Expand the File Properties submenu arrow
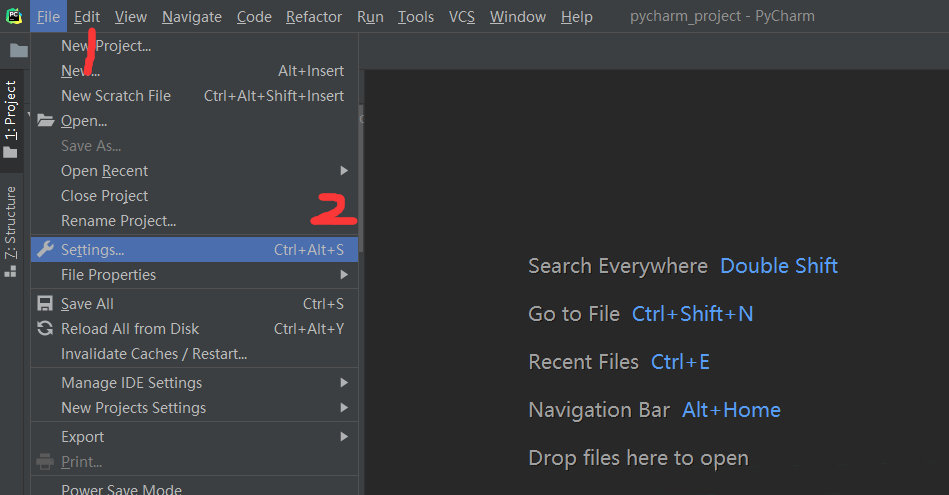This screenshot has height=495, width=949. [344, 275]
